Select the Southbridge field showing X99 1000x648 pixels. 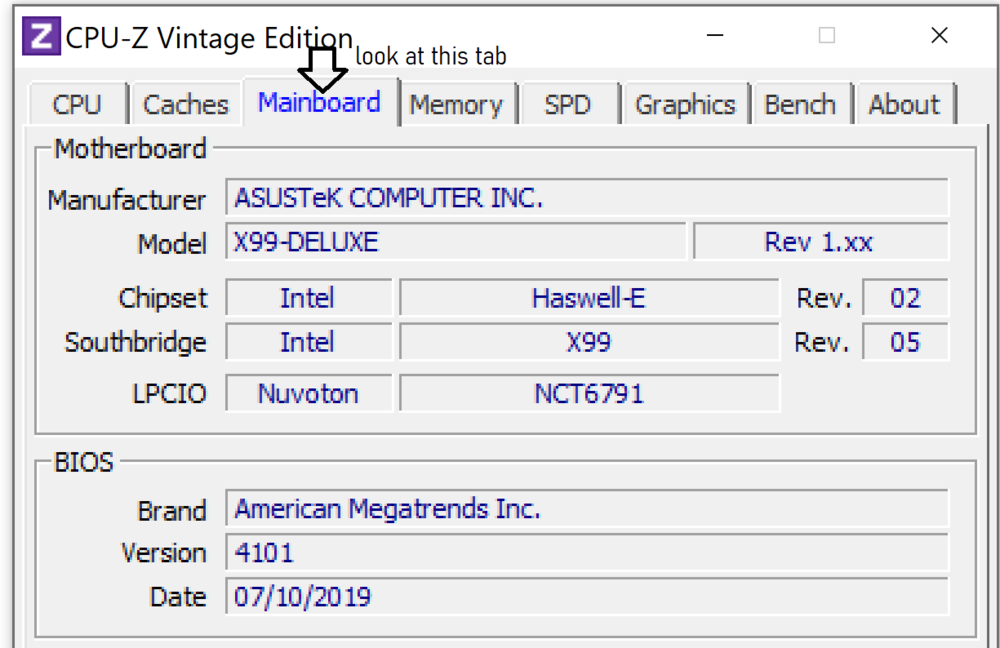[x=589, y=342]
